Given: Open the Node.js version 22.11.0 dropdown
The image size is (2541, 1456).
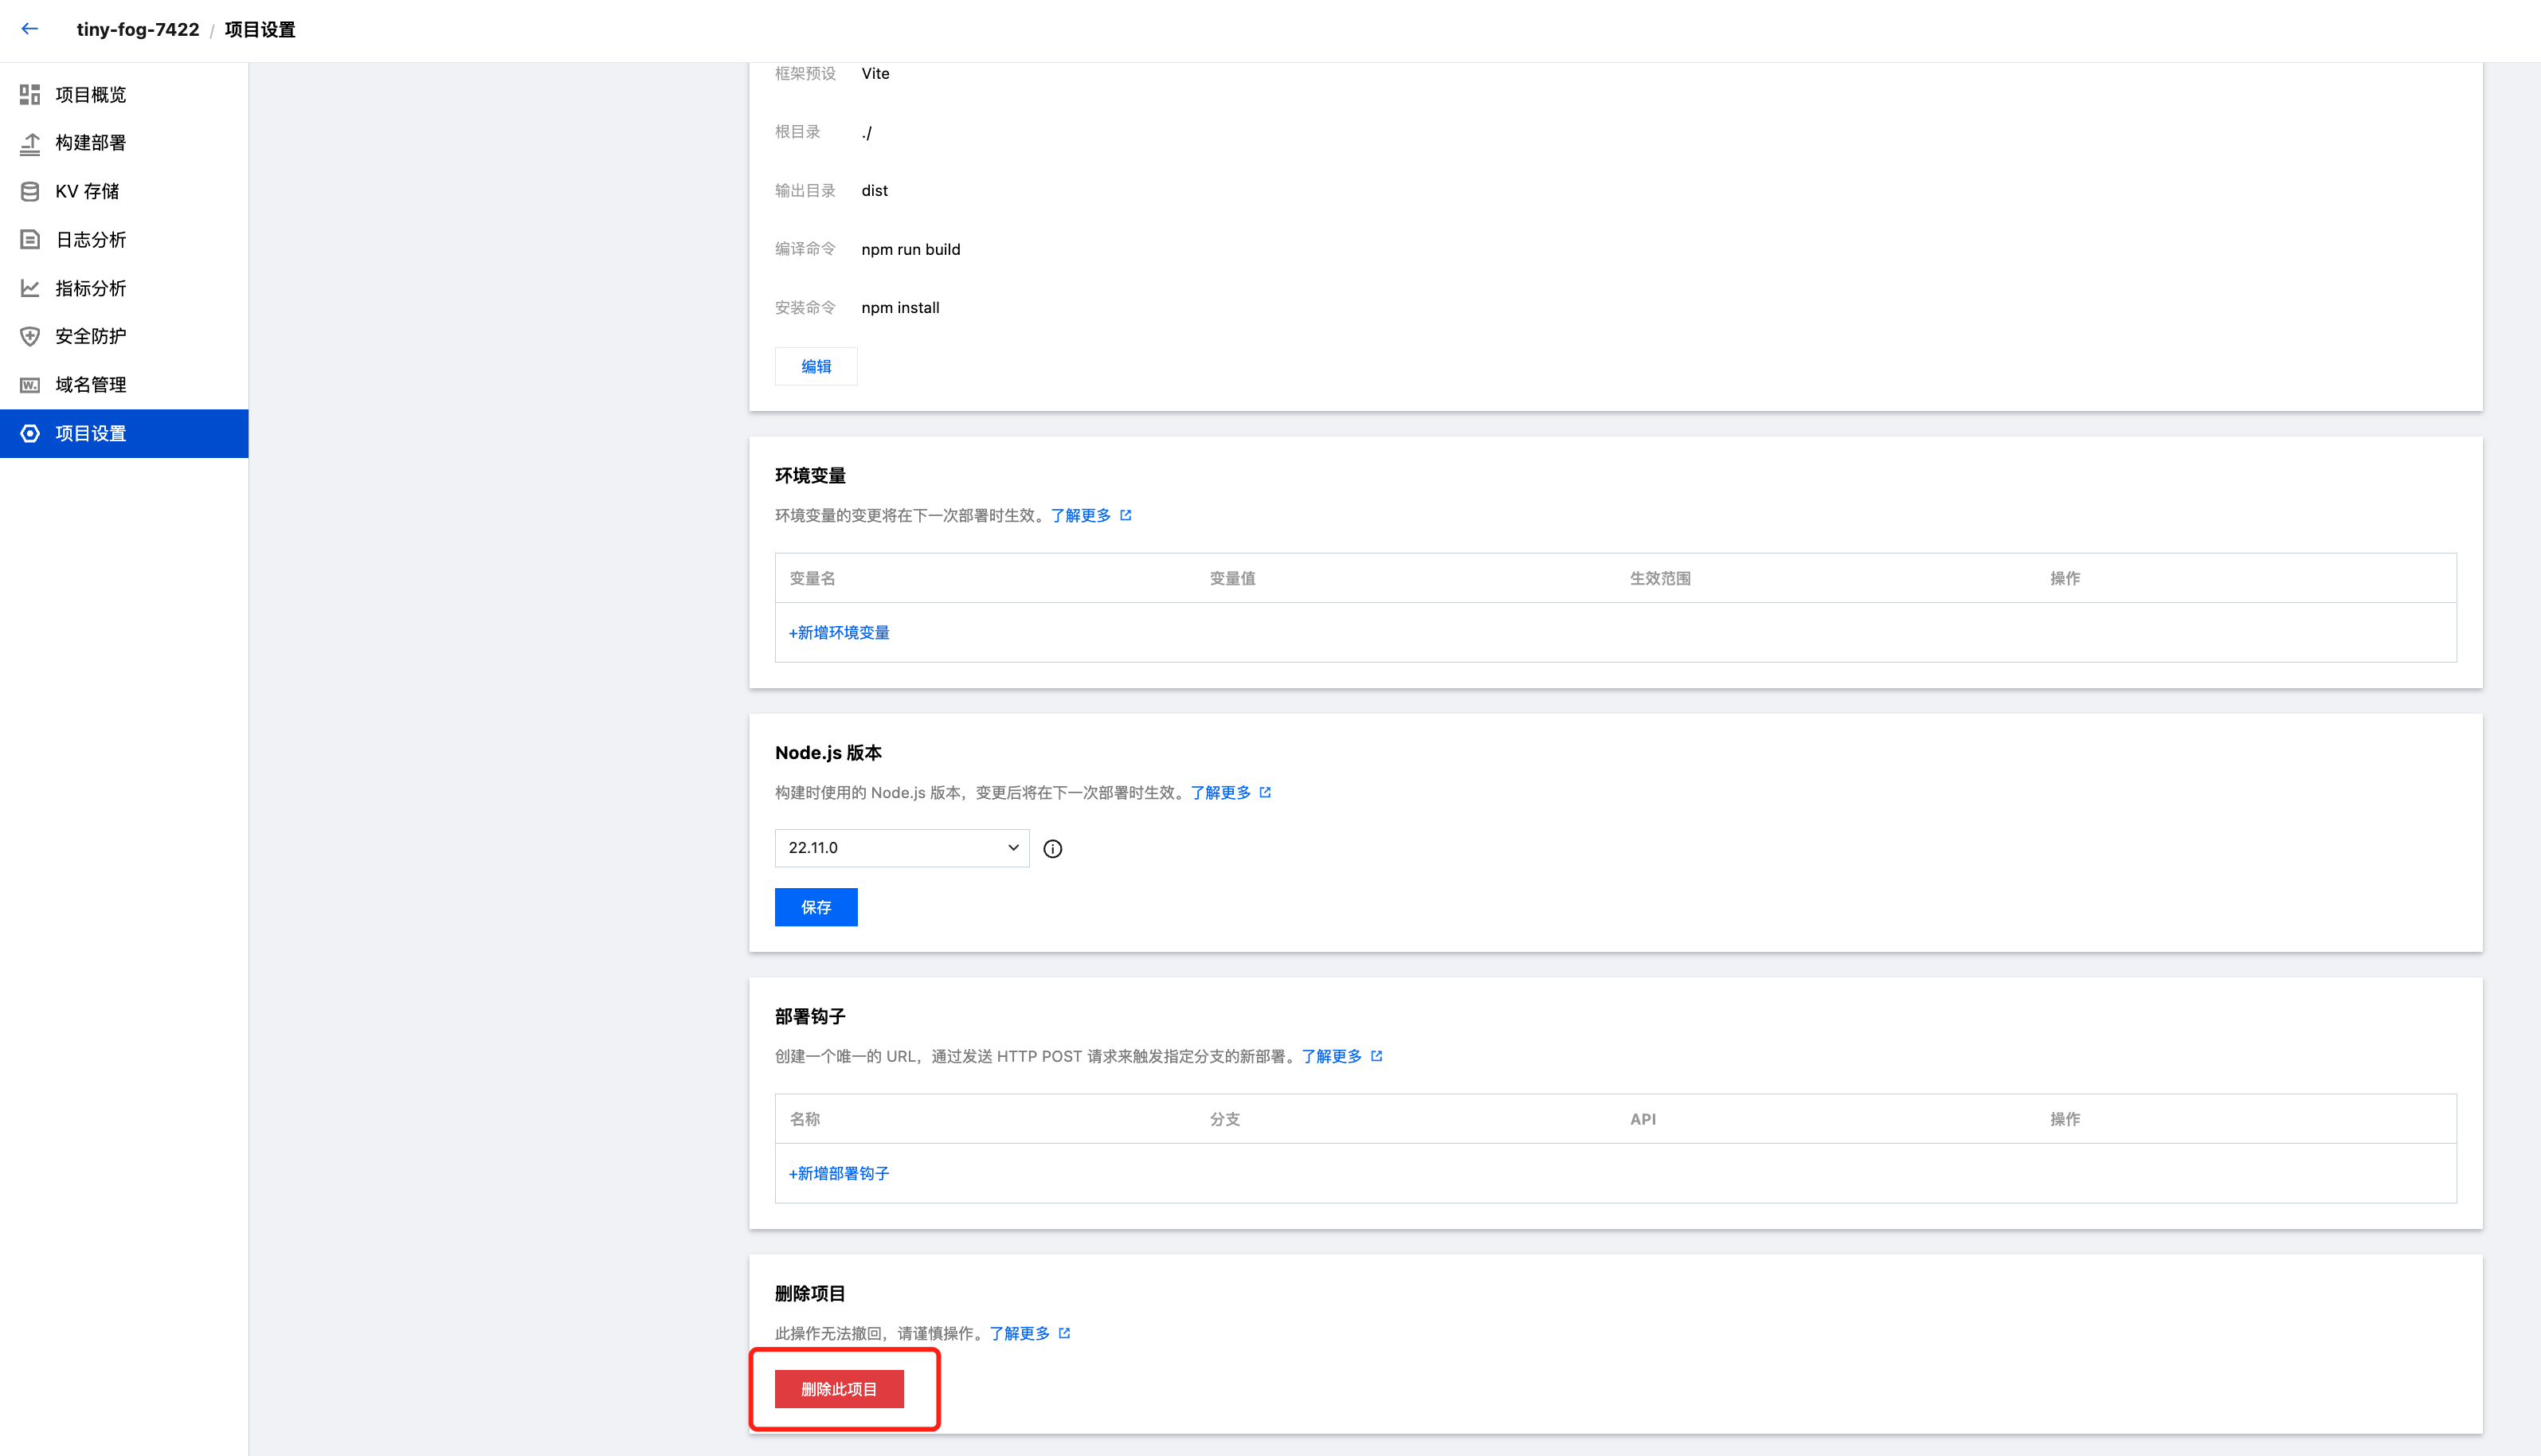Looking at the screenshot, I should coord(901,848).
